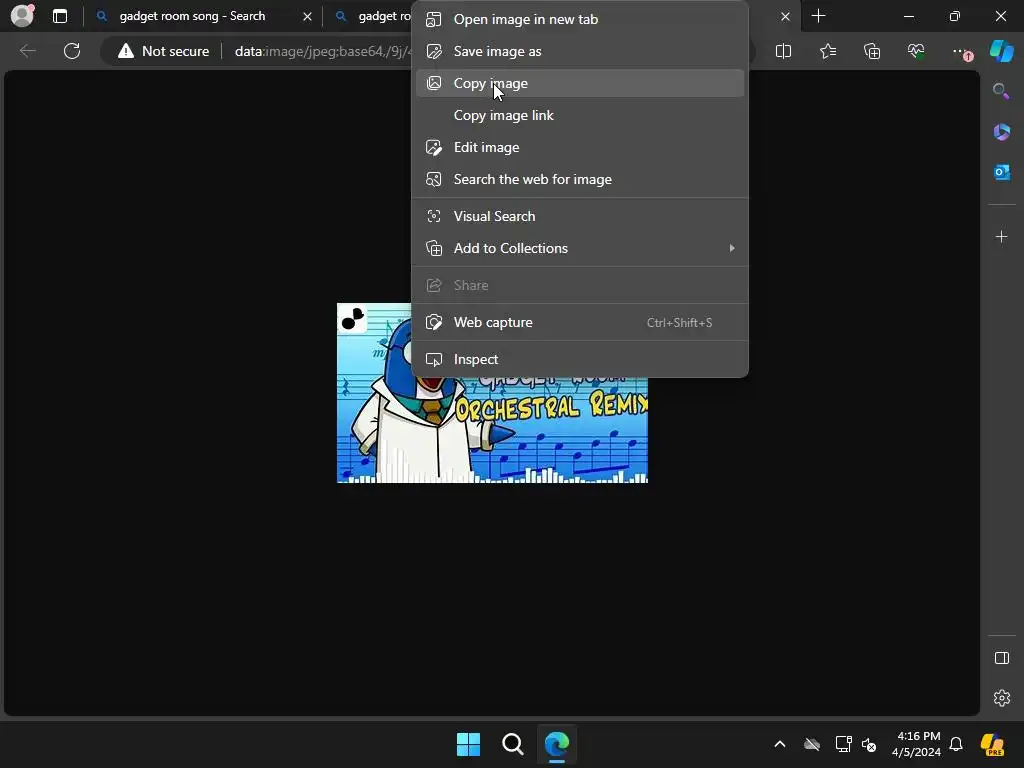Open Copilot preview taskbar icon

coord(993,744)
